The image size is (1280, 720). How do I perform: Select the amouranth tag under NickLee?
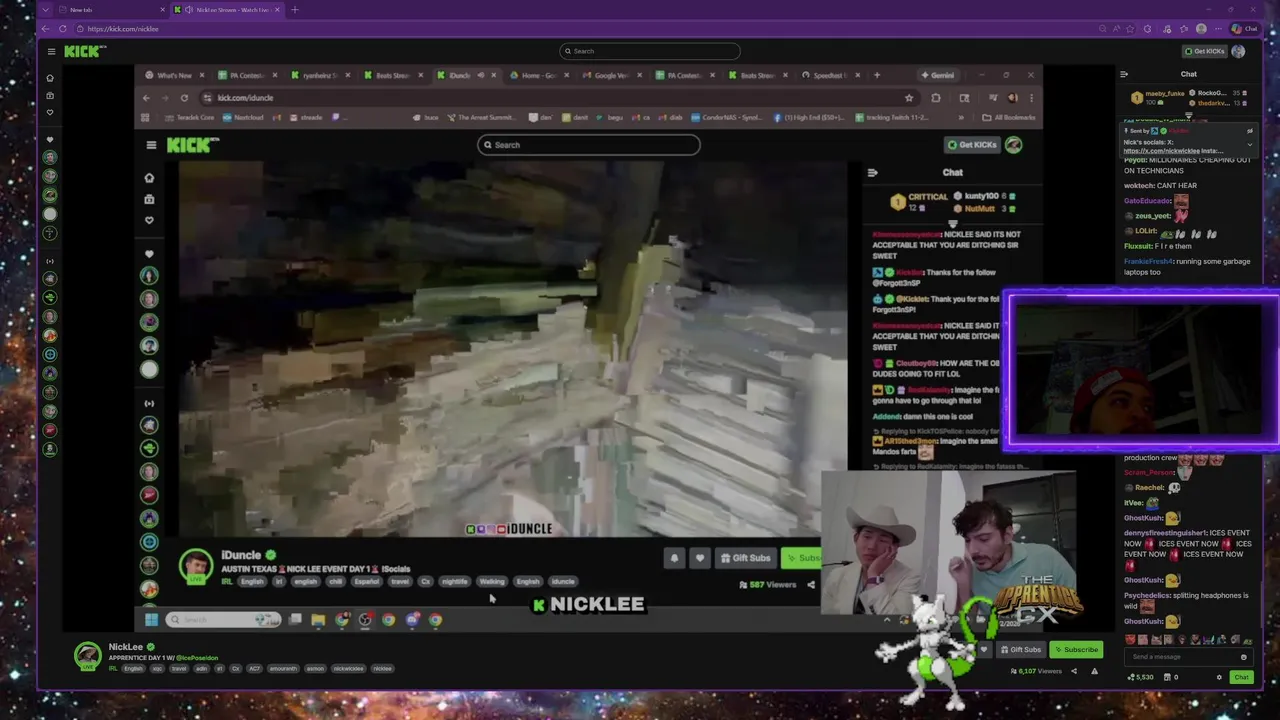pyautogui.click(x=283, y=668)
